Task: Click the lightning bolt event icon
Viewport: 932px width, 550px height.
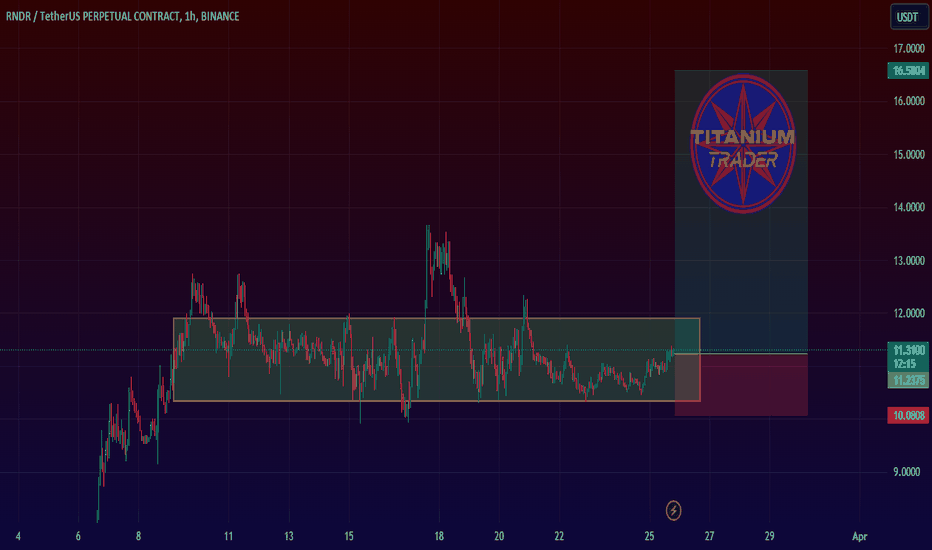Action: [673, 510]
